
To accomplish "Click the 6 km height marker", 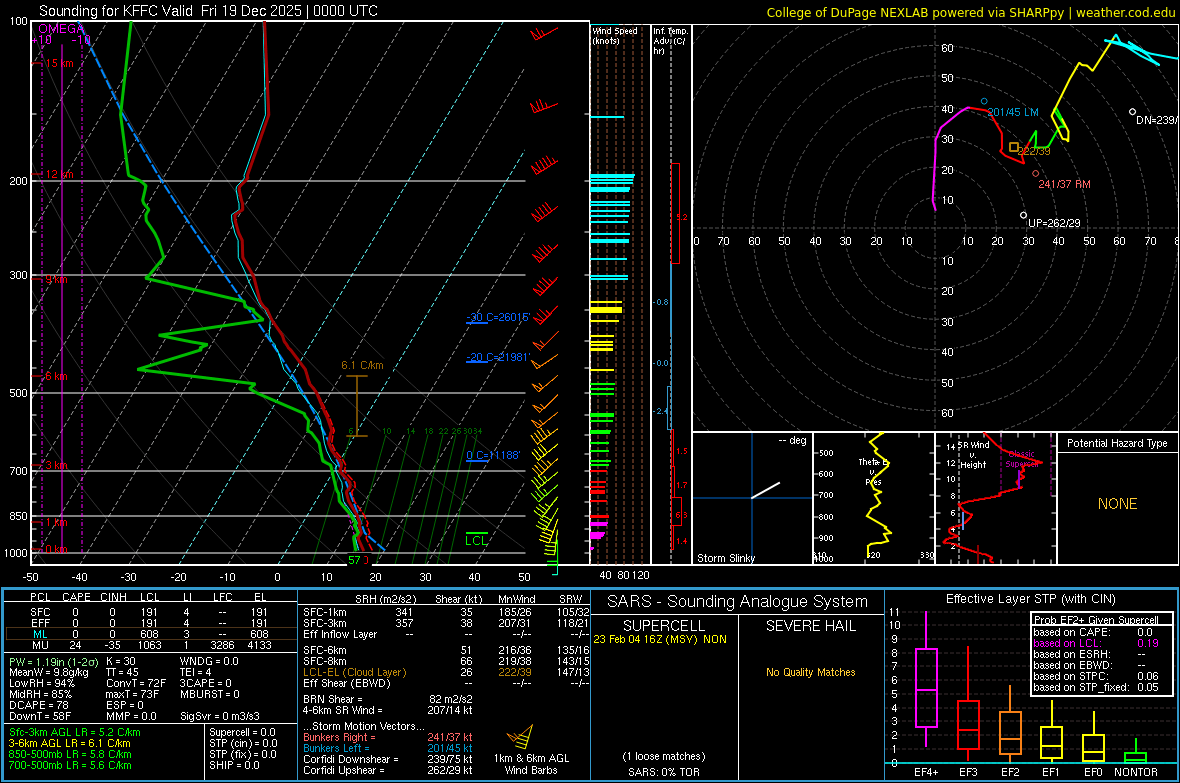I will pos(56,376).
